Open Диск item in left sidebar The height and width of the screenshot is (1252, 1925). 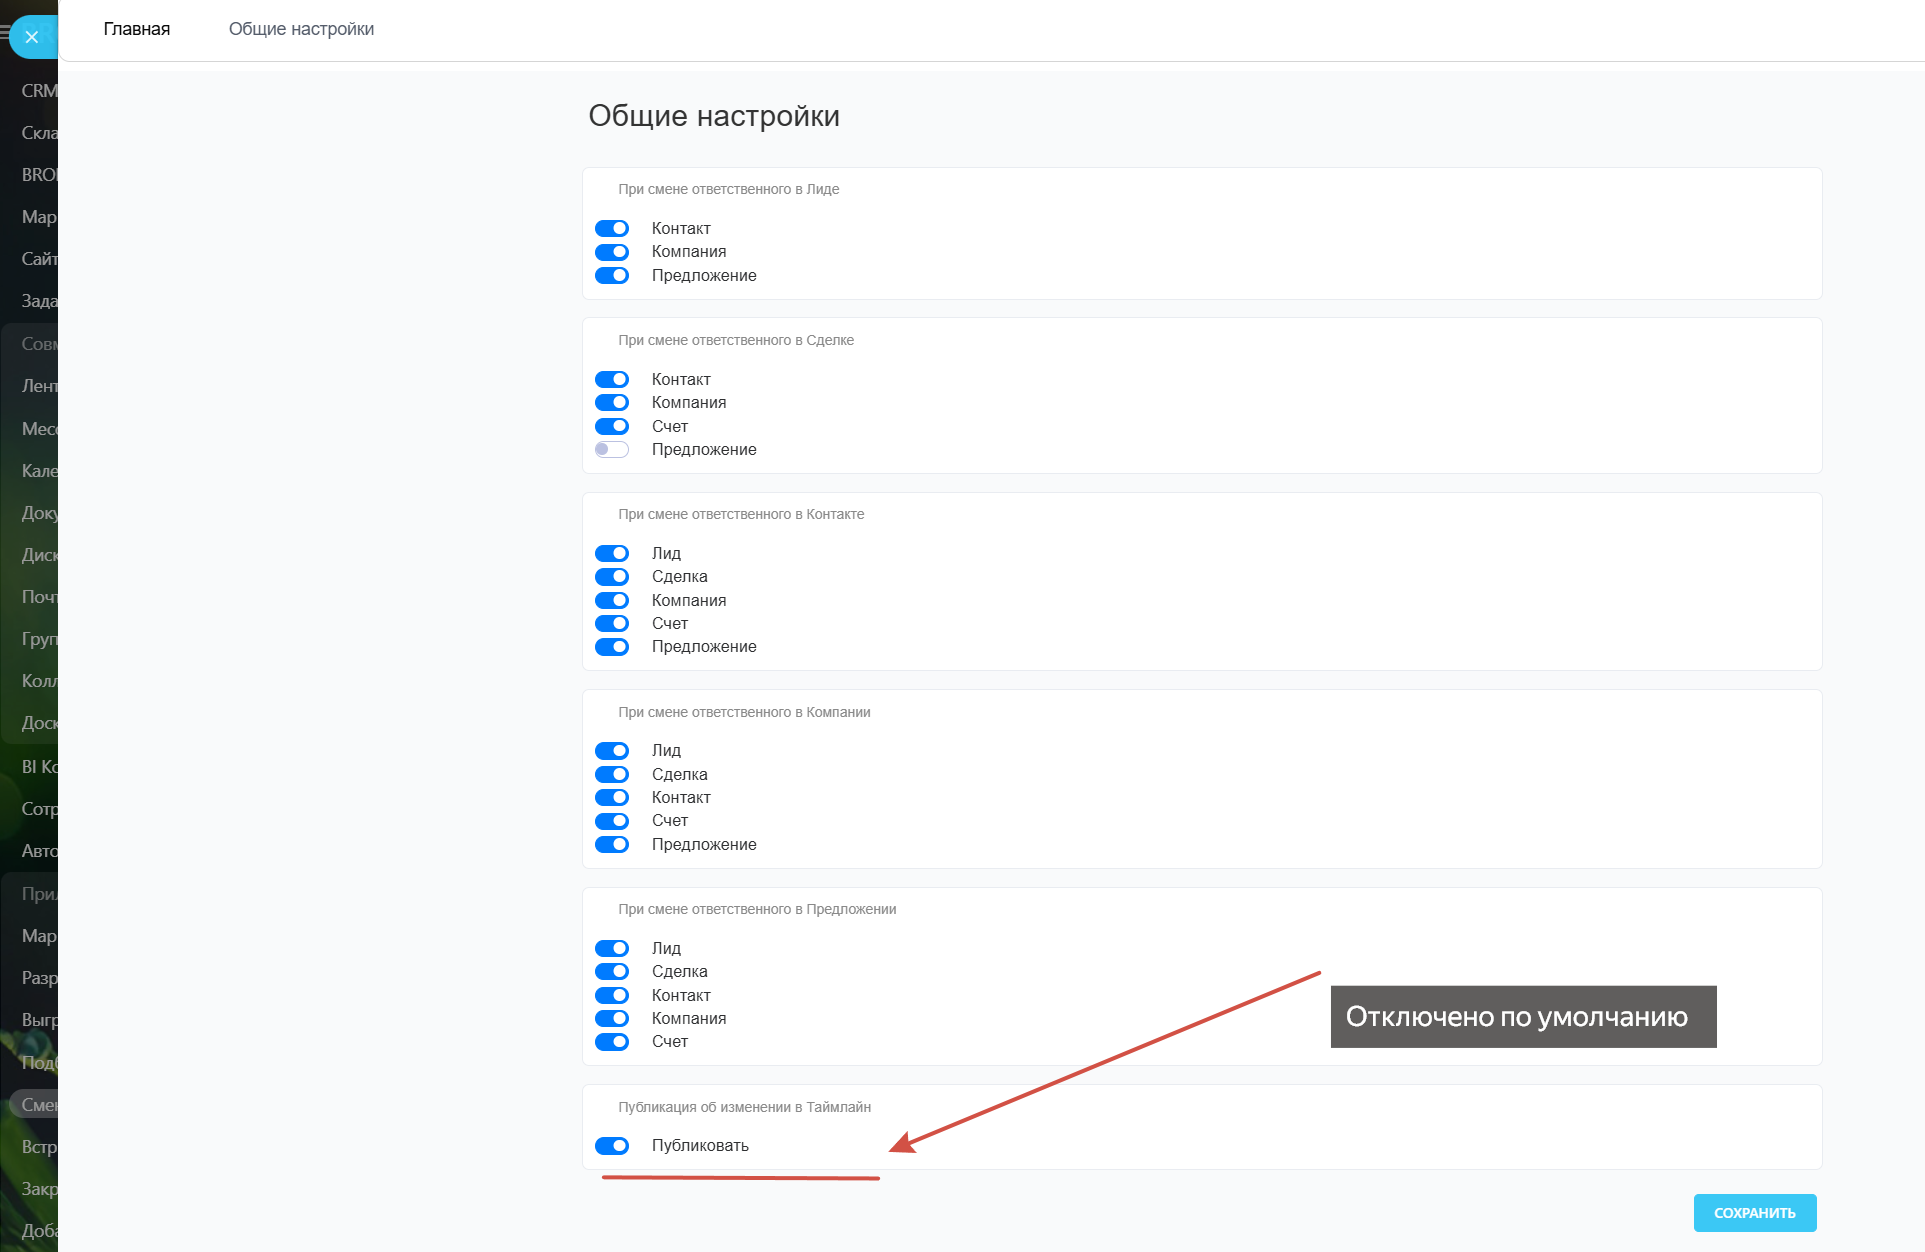[39, 555]
